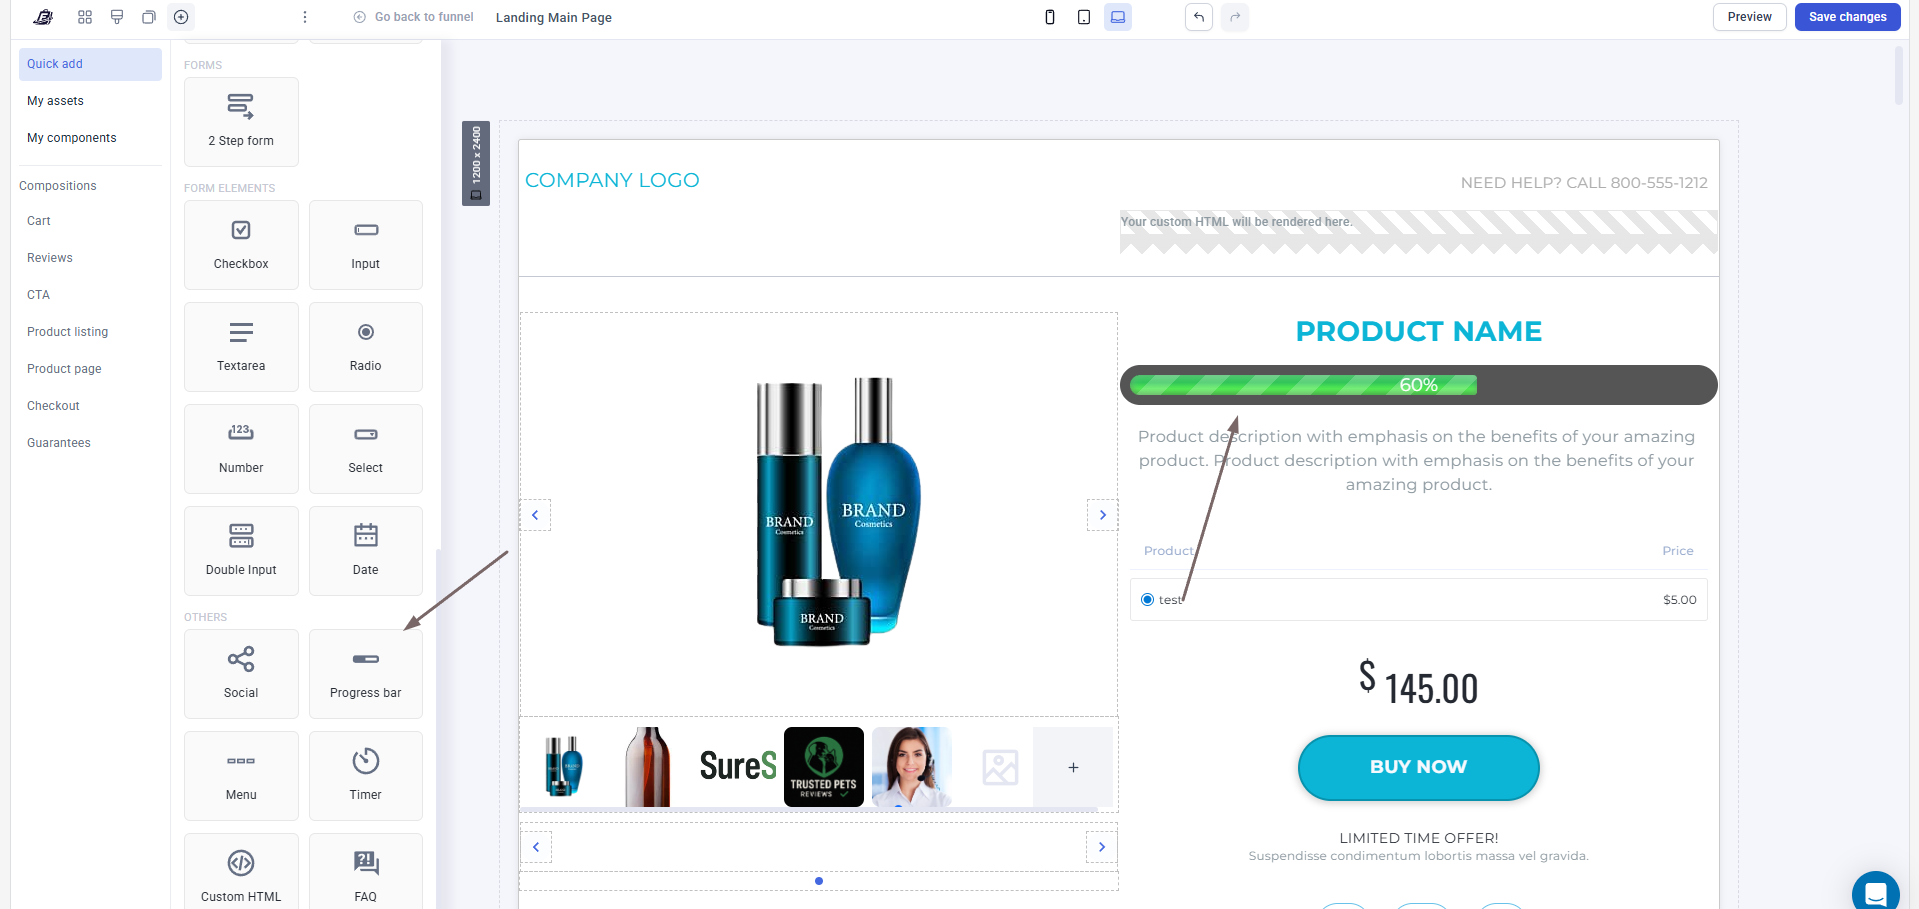Screen dimensions: 1919x909
Task: Open the three-dot options menu
Action: tap(305, 17)
